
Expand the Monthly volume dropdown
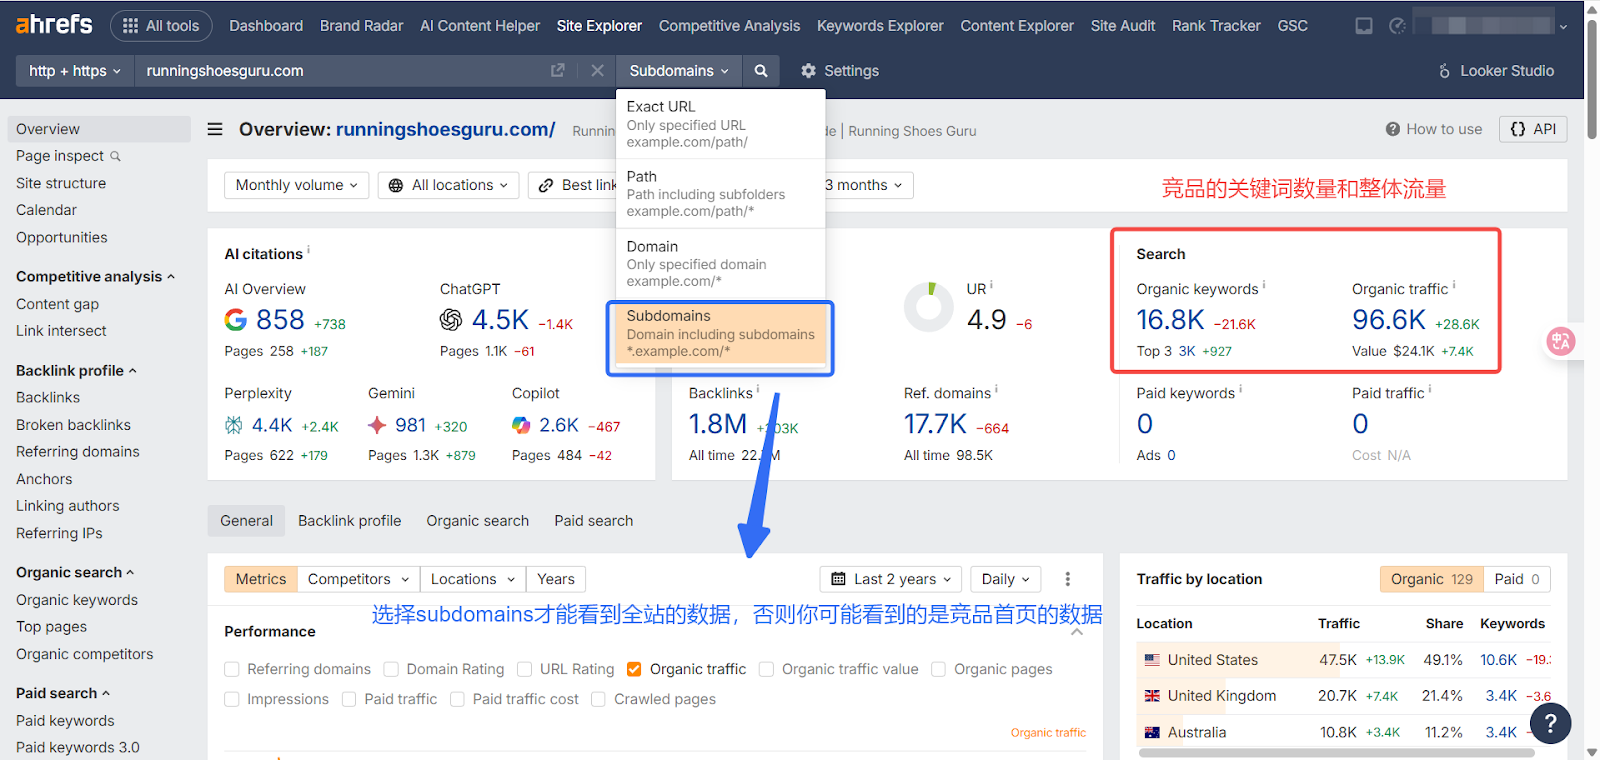point(296,185)
